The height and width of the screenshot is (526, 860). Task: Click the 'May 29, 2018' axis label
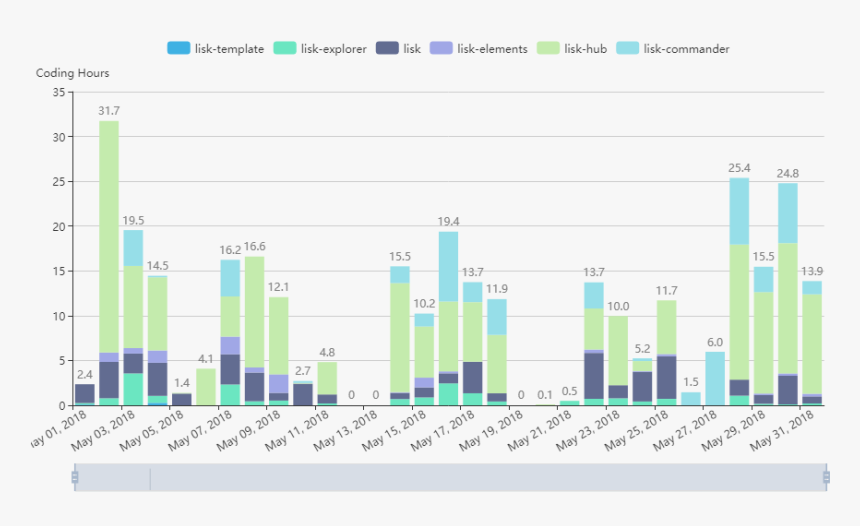point(734,431)
